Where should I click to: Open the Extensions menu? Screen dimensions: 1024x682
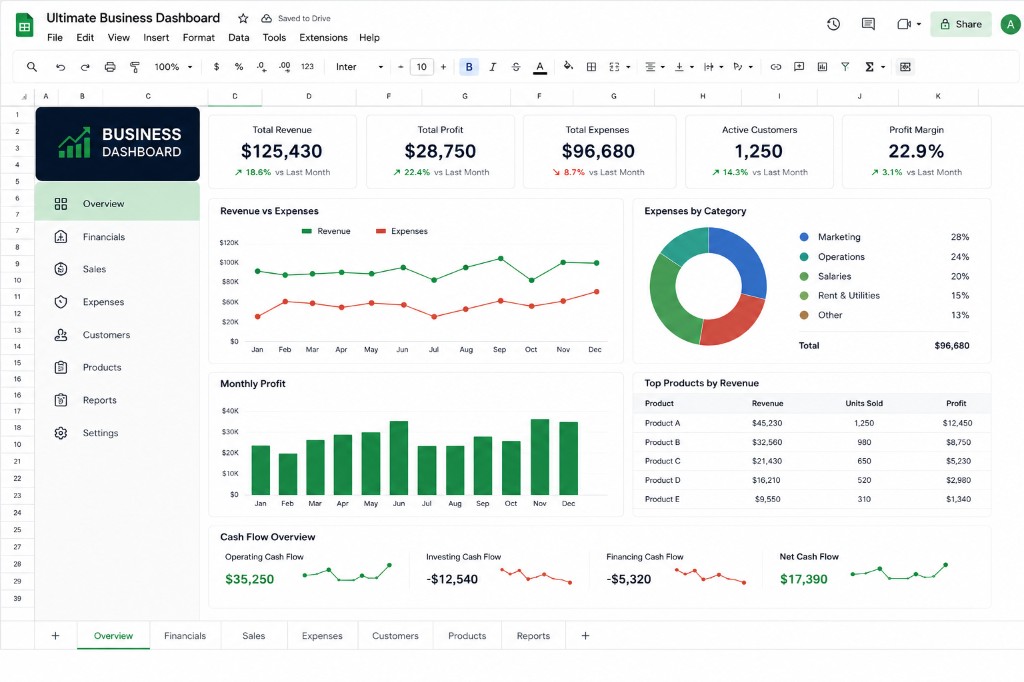(323, 38)
